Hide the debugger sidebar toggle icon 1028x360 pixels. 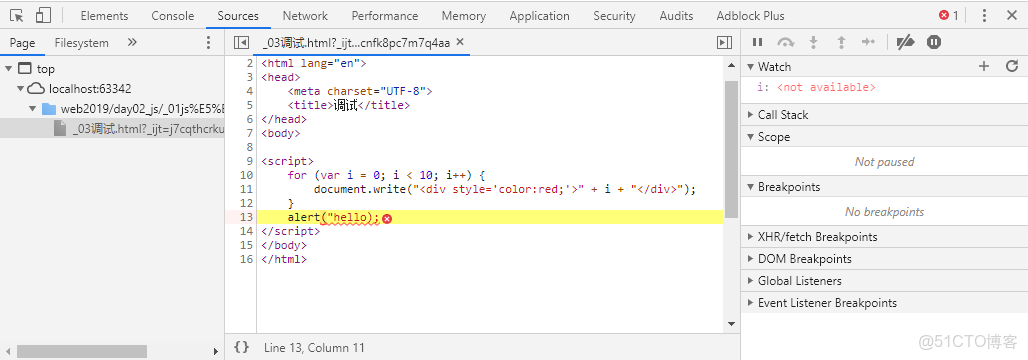coord(724,43)
